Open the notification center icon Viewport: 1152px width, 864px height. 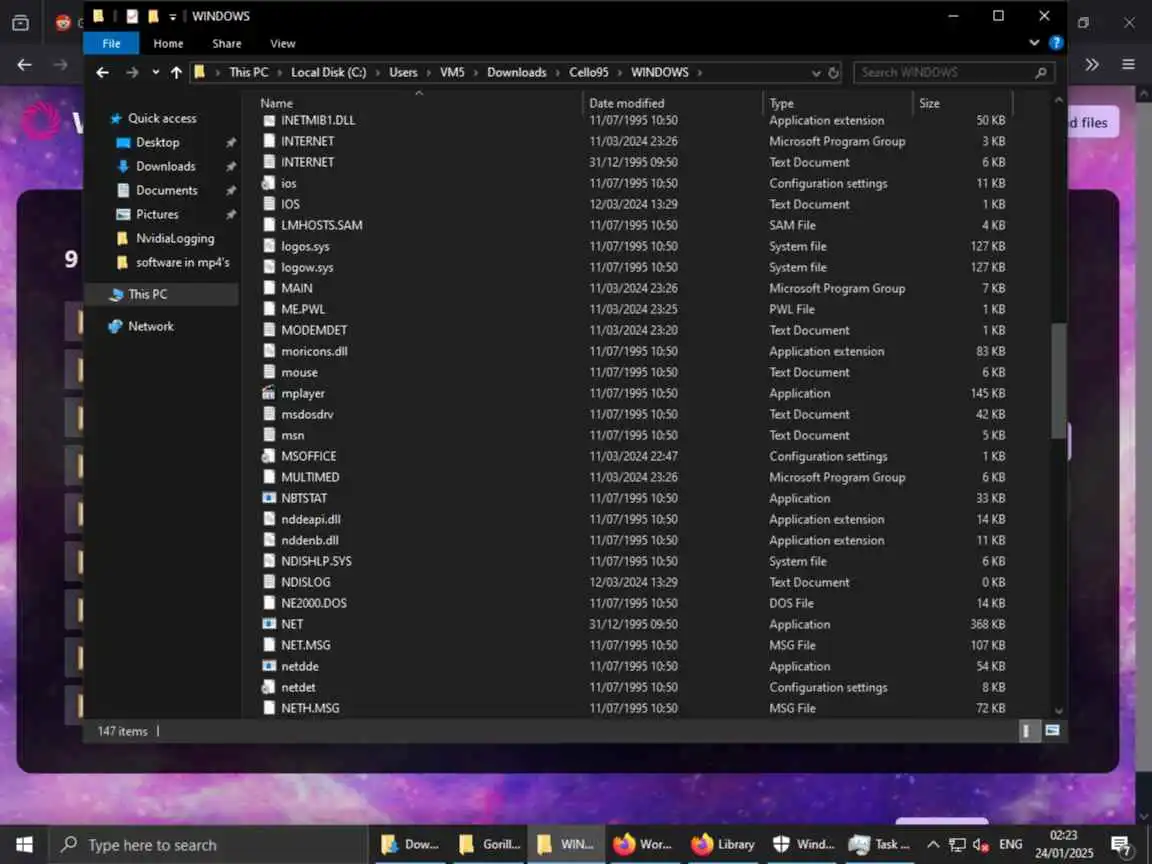1120,846
